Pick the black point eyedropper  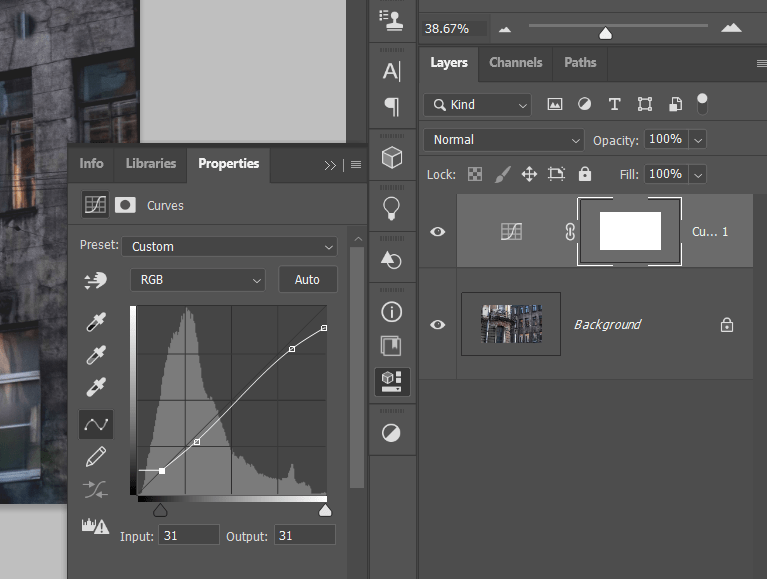96,322
